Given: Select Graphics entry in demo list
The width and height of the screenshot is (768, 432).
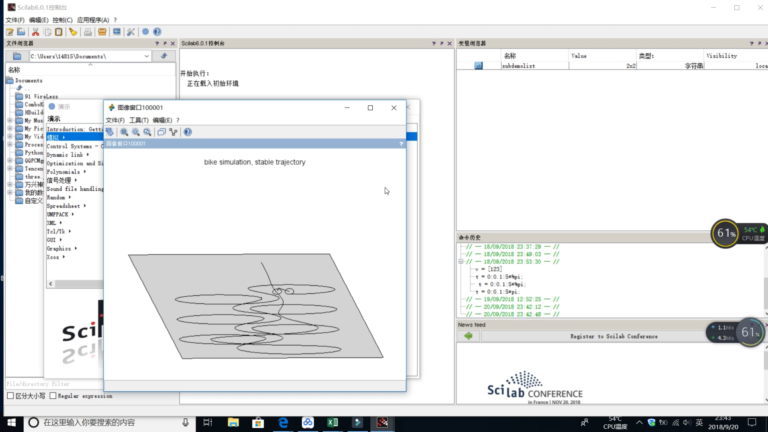Looking at the screenshot, I should pos(59,249).
